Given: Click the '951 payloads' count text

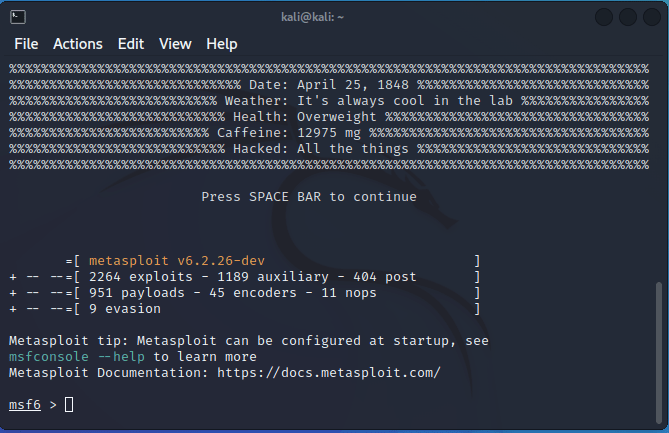Looking at the screenshot, I should [137, 293].
